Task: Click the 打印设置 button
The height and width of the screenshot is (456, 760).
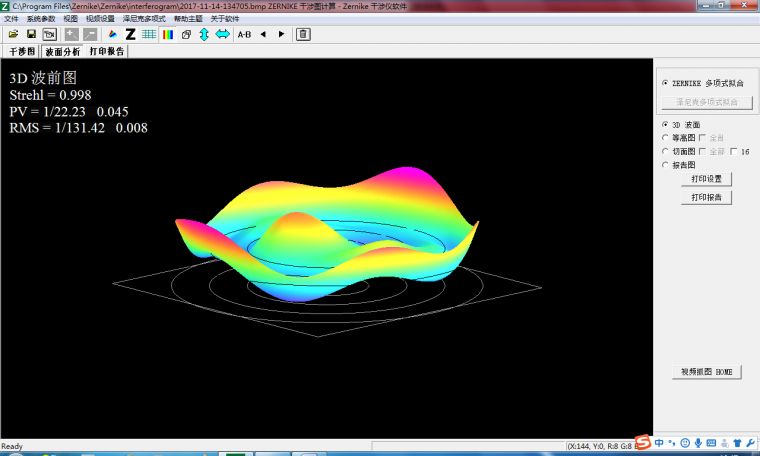Action: coord(706,179)
